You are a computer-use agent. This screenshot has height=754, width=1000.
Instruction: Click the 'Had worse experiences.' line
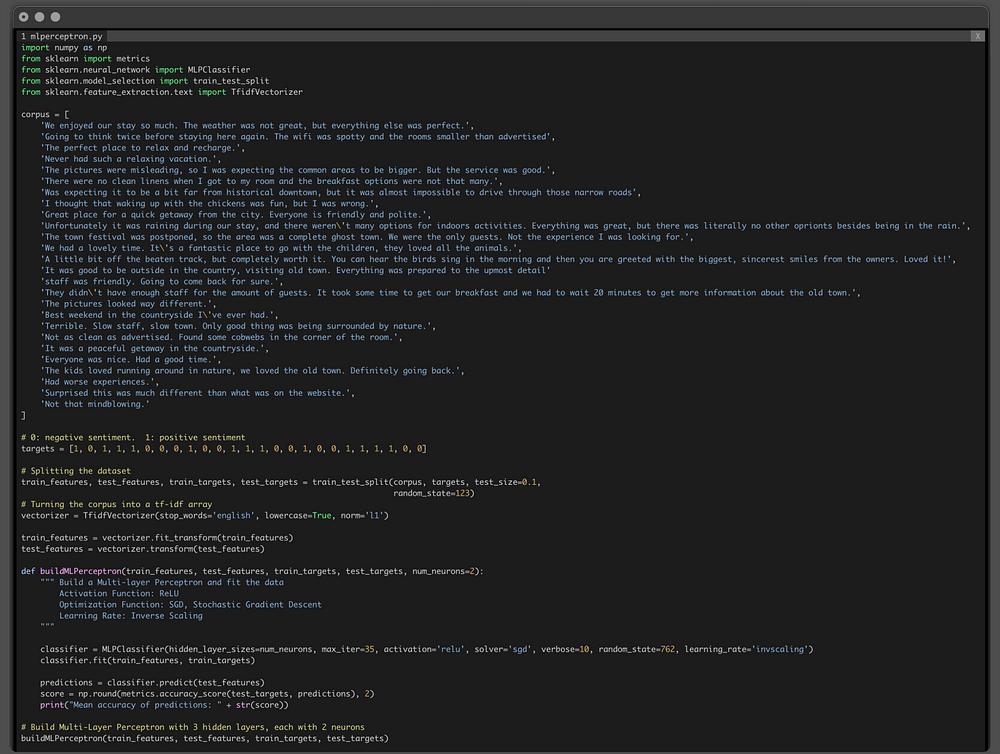99,382
